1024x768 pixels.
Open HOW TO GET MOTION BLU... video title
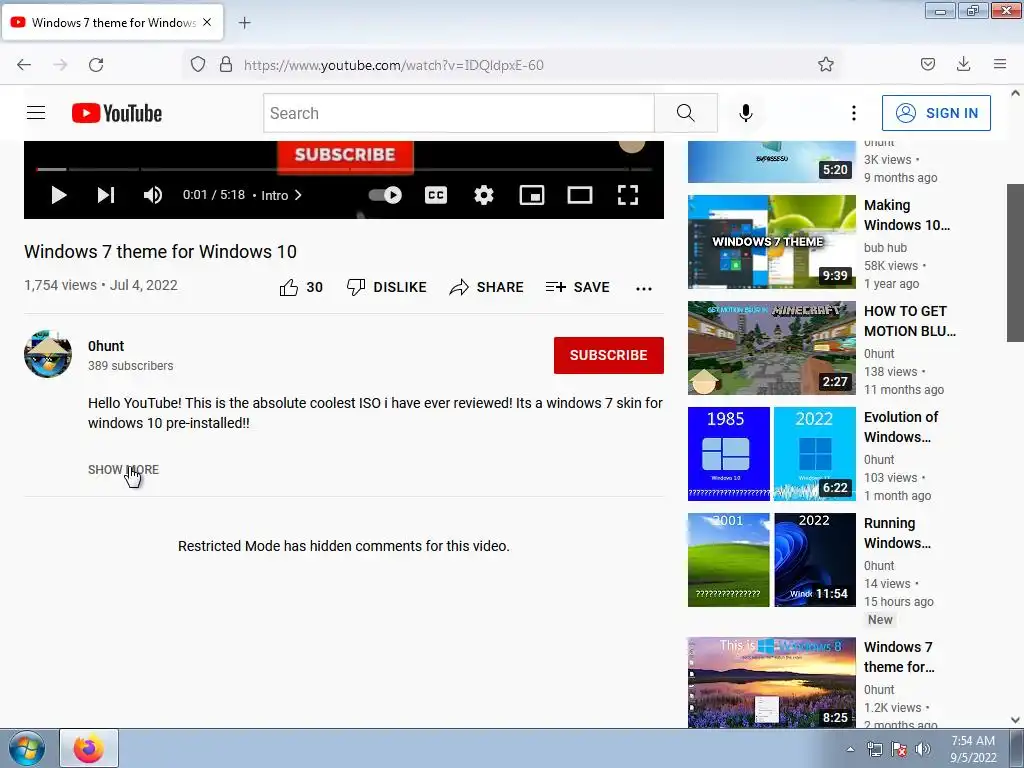910,321
